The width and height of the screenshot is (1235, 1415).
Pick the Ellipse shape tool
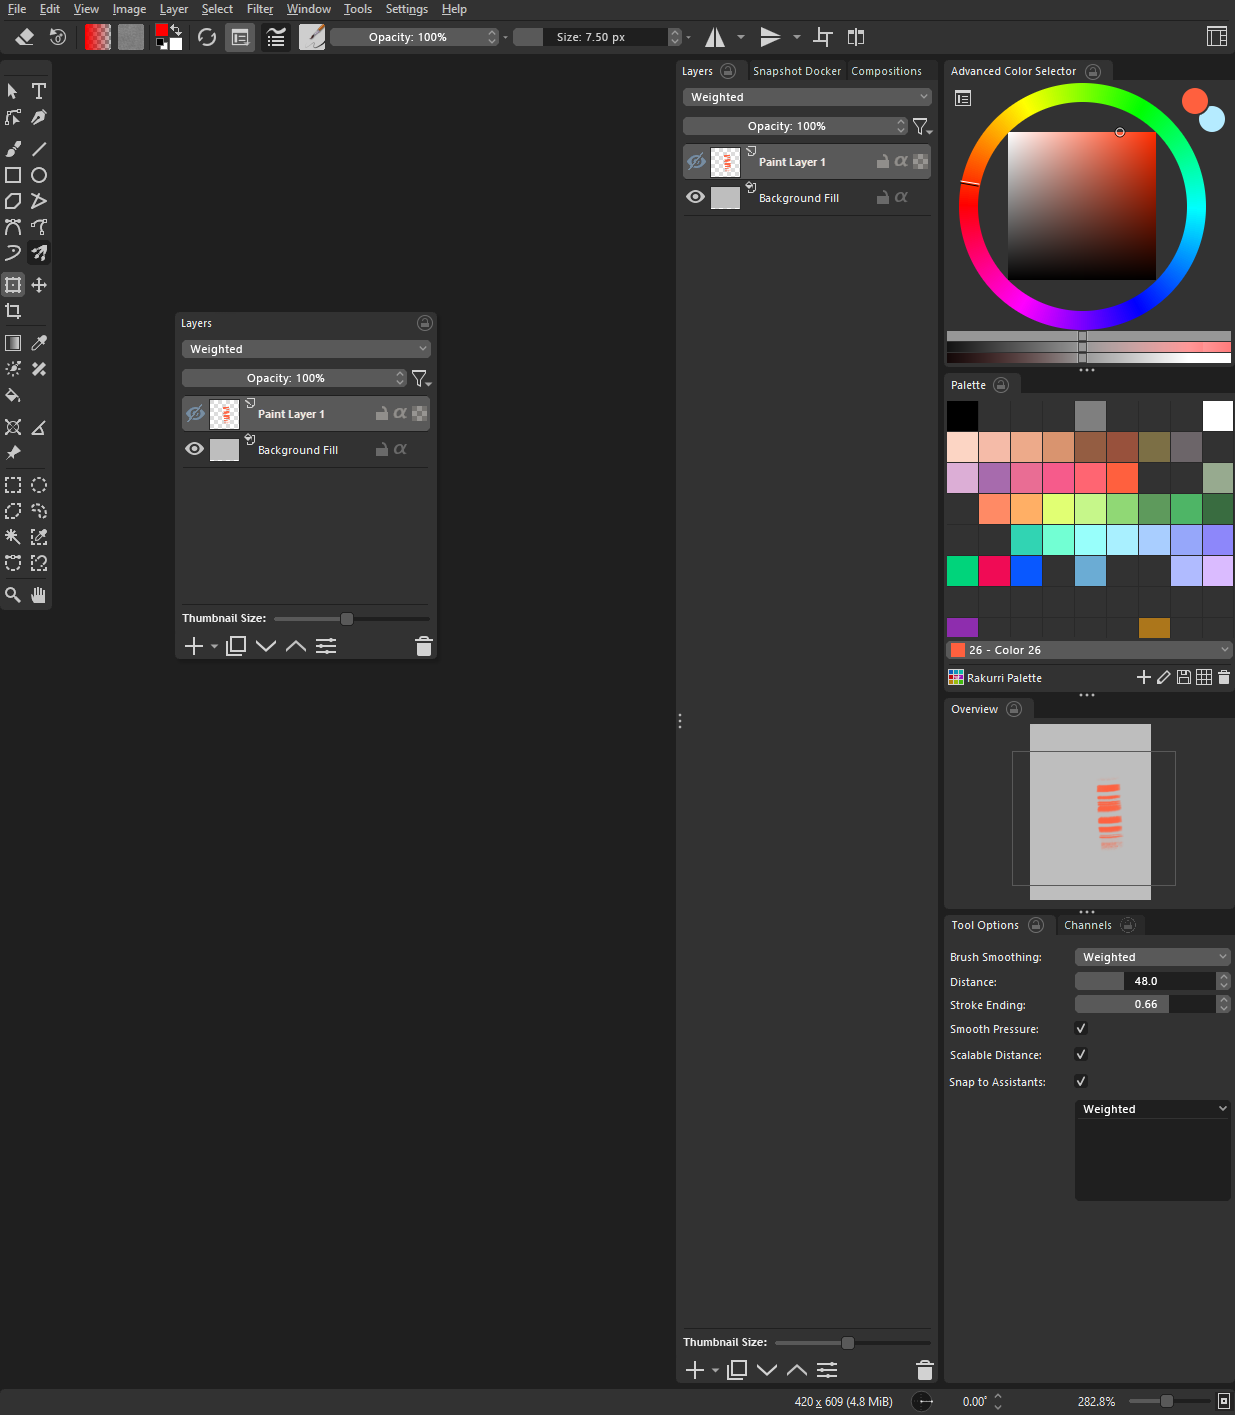tap(39, 175)
